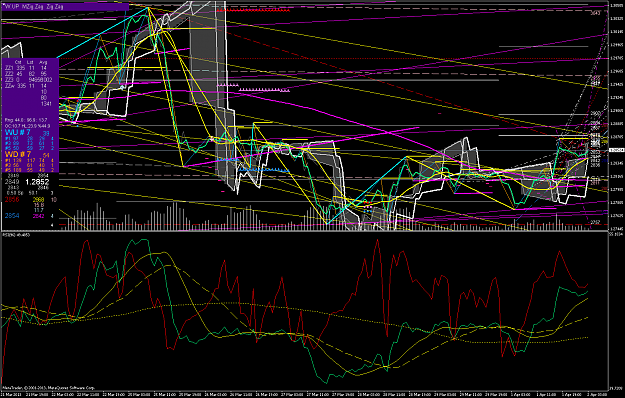Click the 'W.UP MZig Zag Zig Zag' header label
This screenshot has height=398, width=625.
pos(33,7)
